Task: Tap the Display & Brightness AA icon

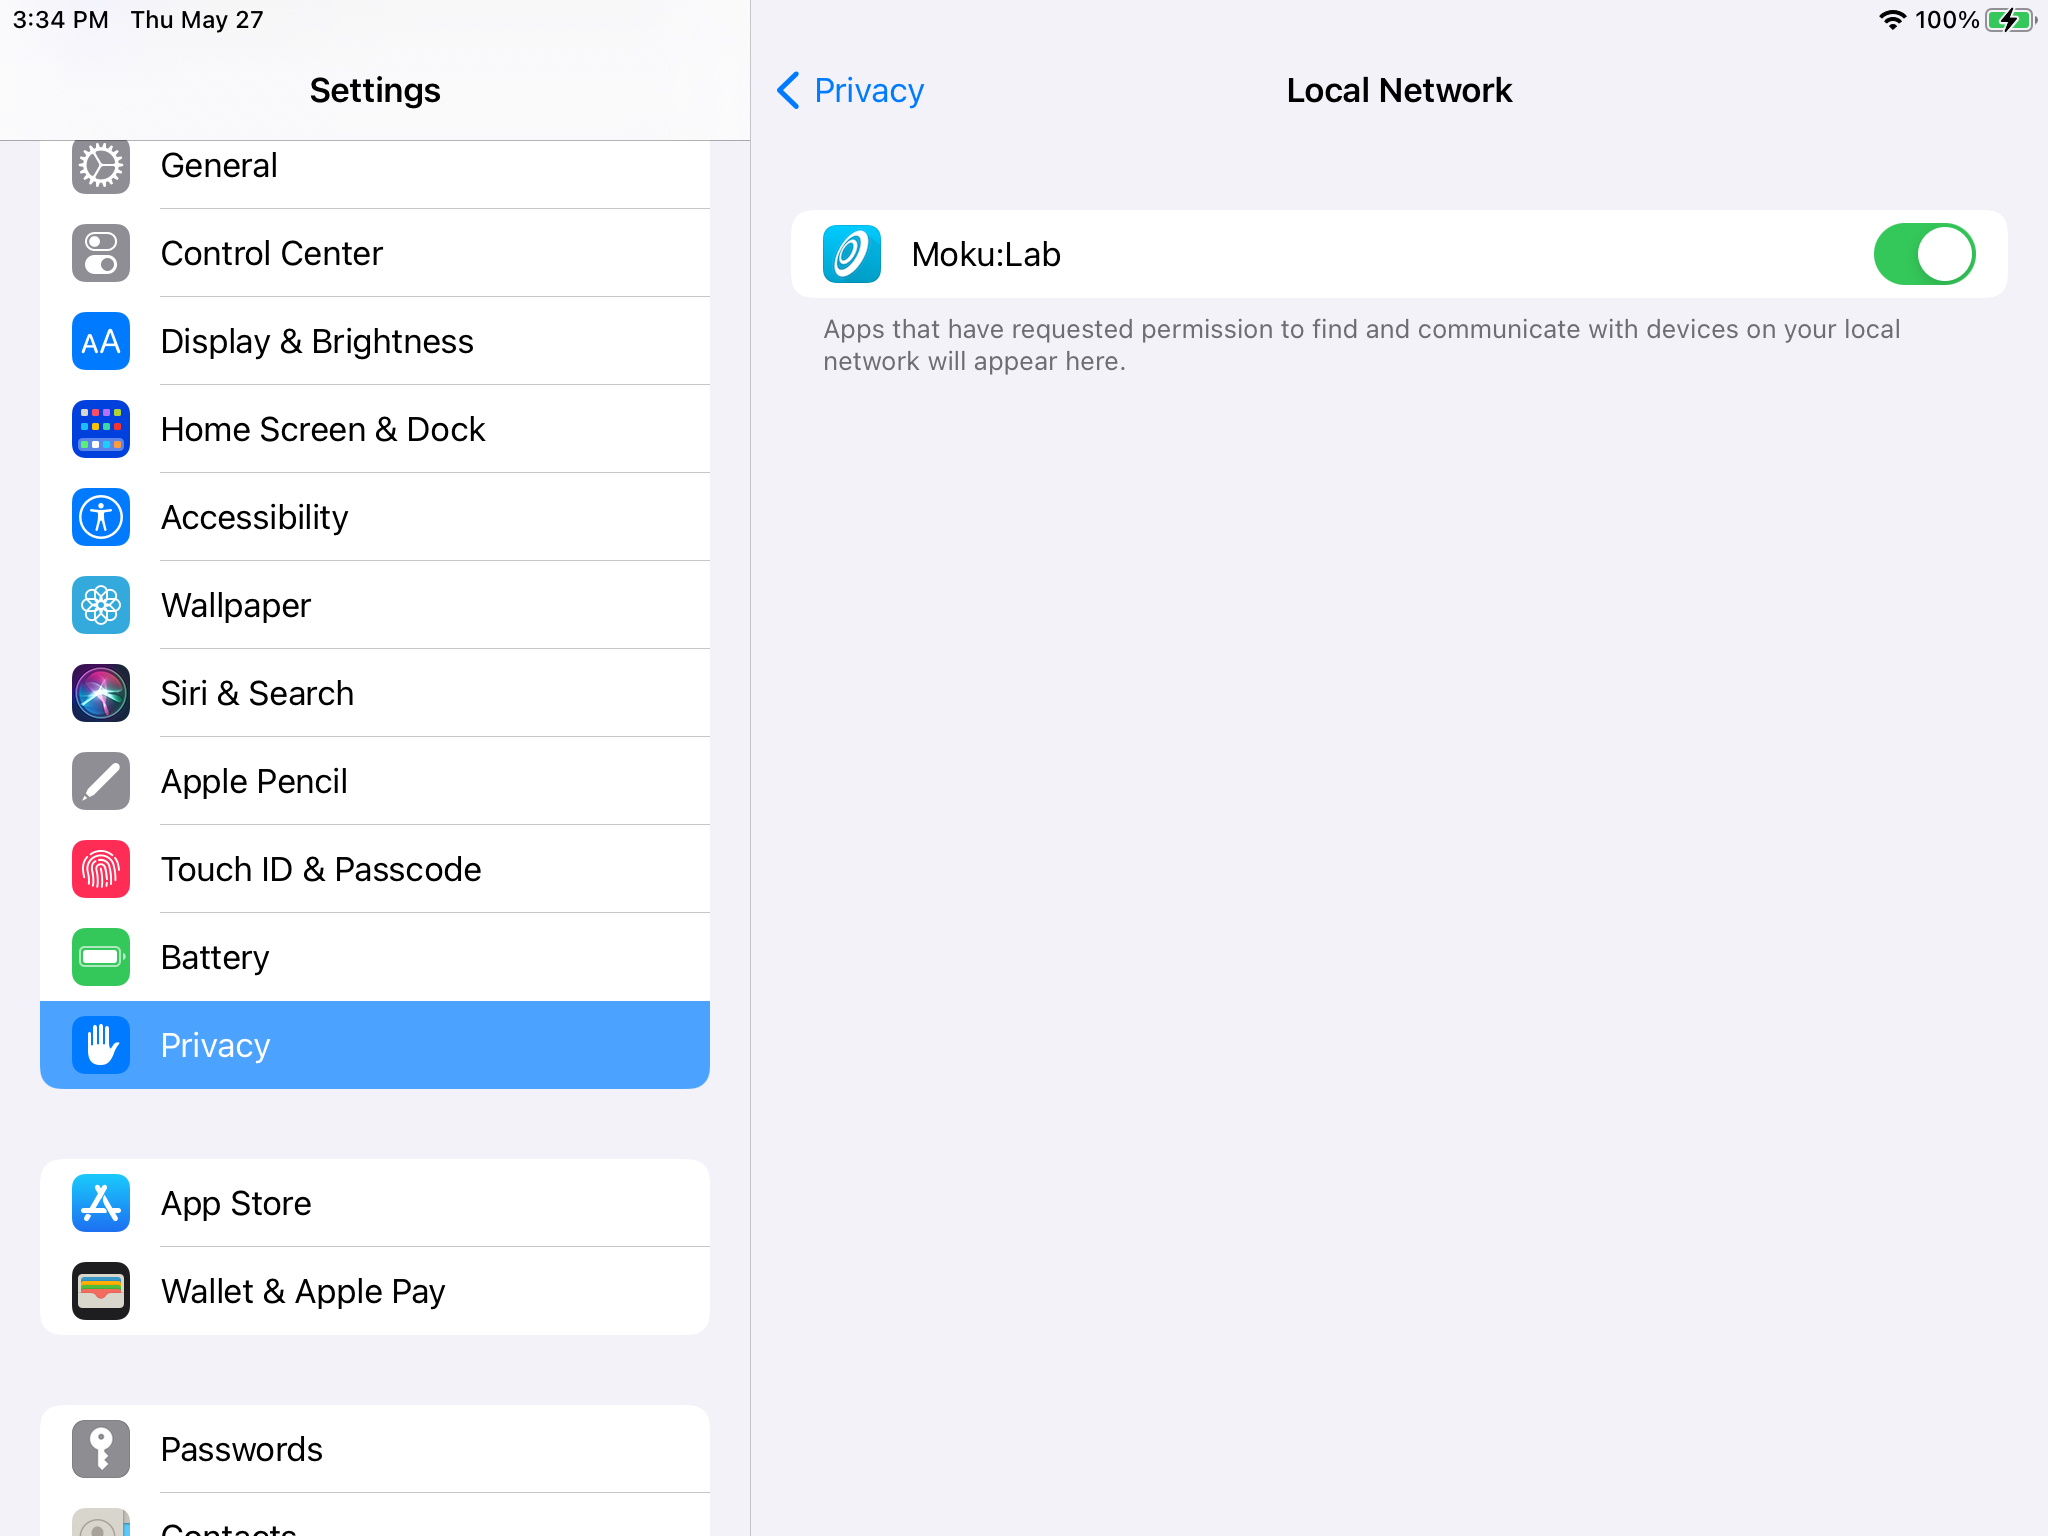Action: (101, 341)
